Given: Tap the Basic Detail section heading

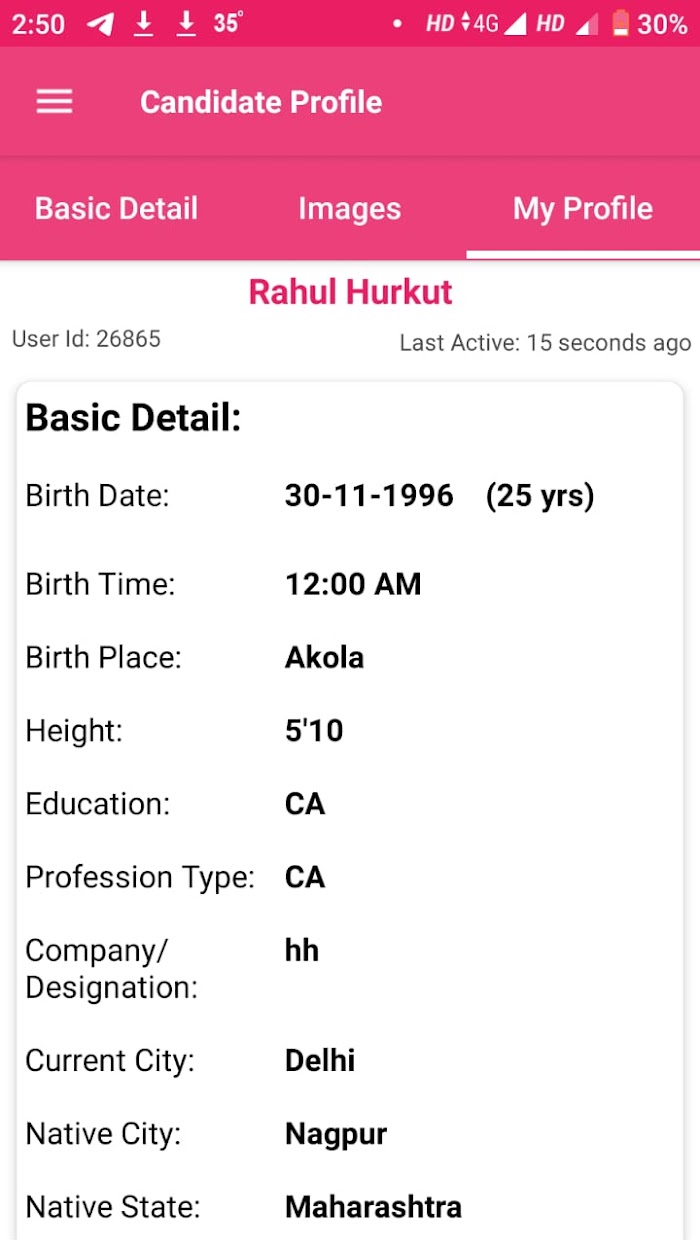Looking at the screenshot, I should pos(134,418).
